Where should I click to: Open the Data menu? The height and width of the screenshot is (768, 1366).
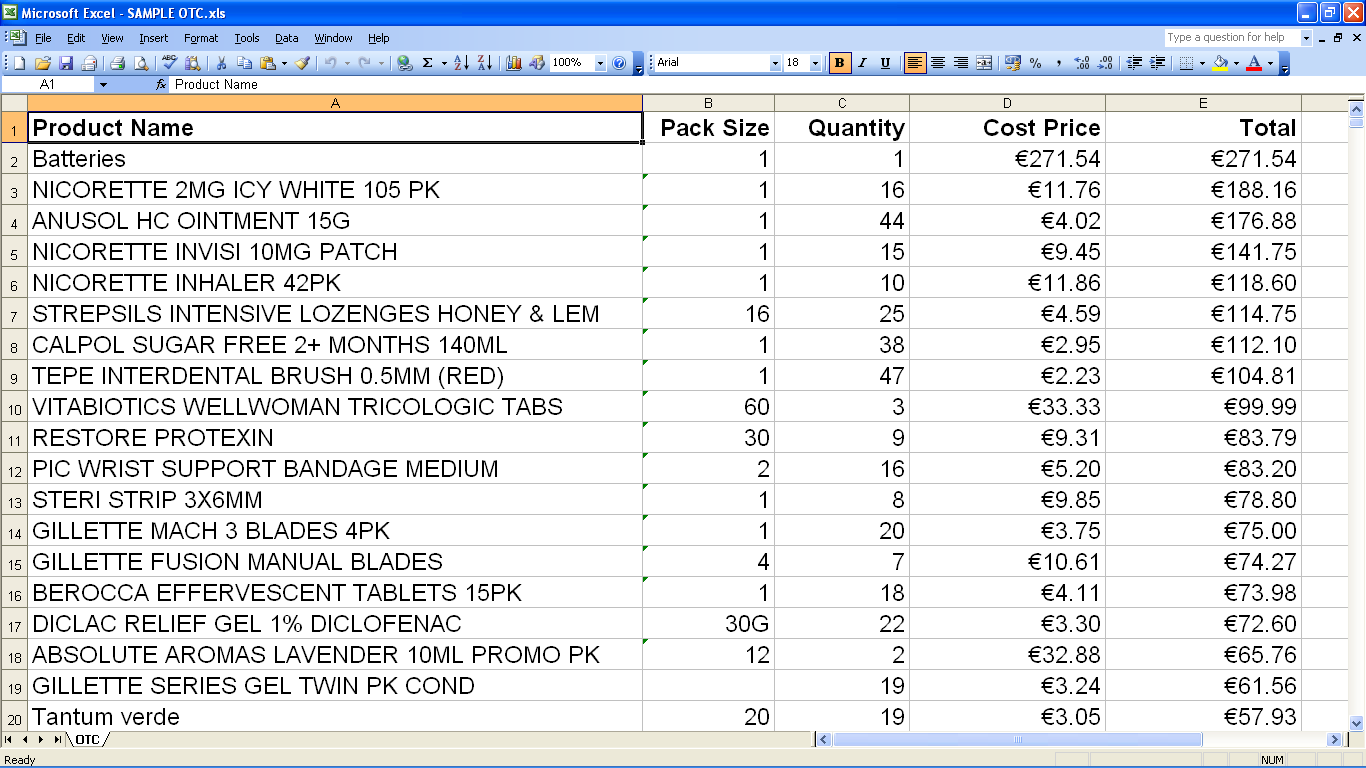[x=287, y=38]
